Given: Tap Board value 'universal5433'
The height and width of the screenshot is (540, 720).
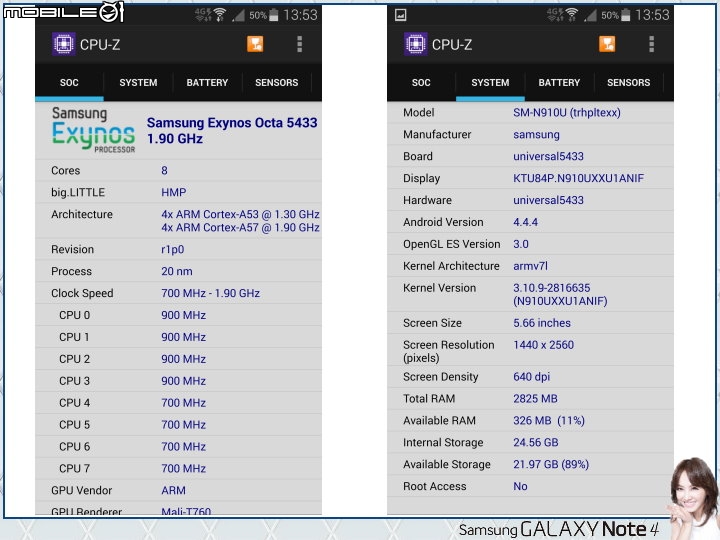Looking at the screenshot, I should click(x=548, y=157).
